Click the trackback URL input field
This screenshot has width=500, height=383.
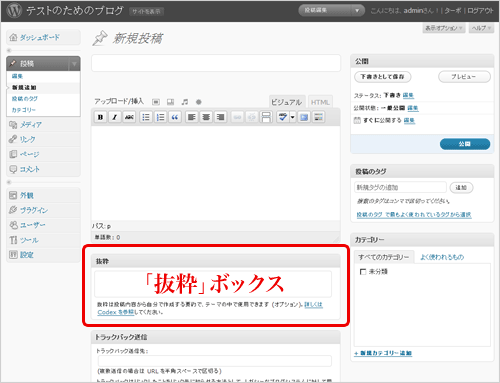coord(215,361)
